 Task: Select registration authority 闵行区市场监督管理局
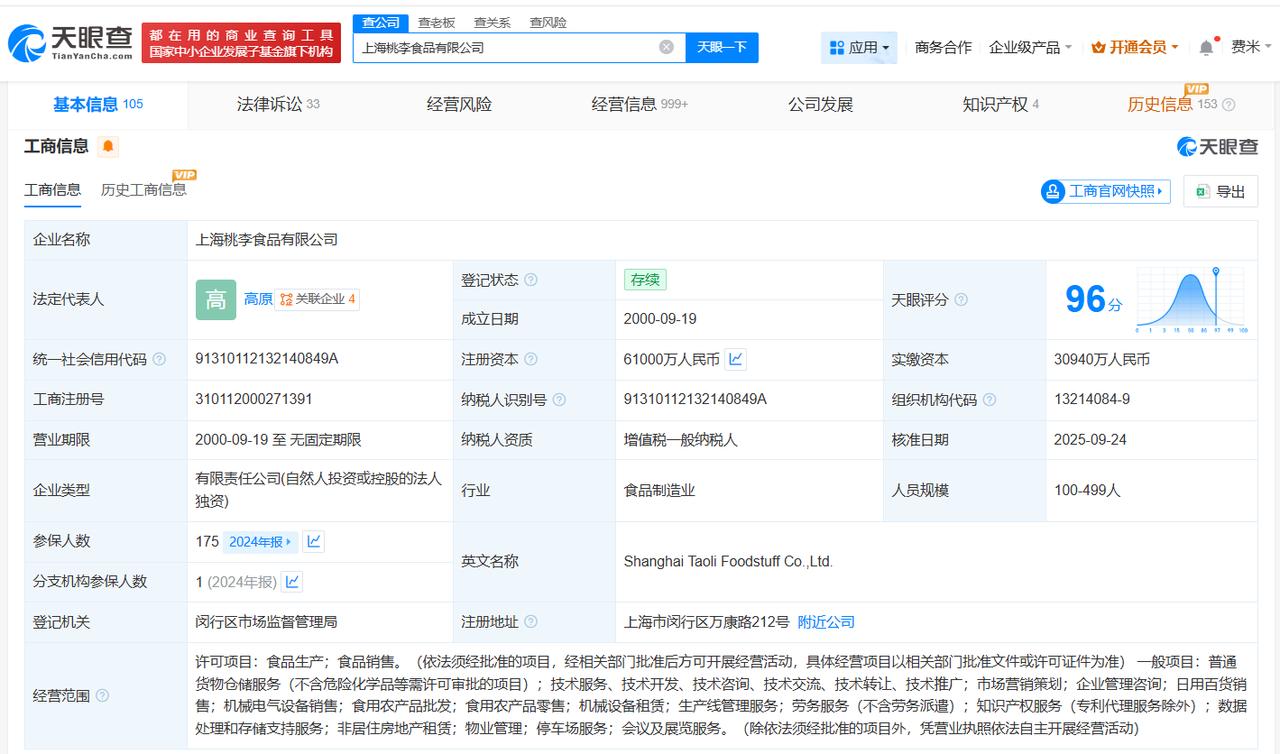tap(266, 622)
